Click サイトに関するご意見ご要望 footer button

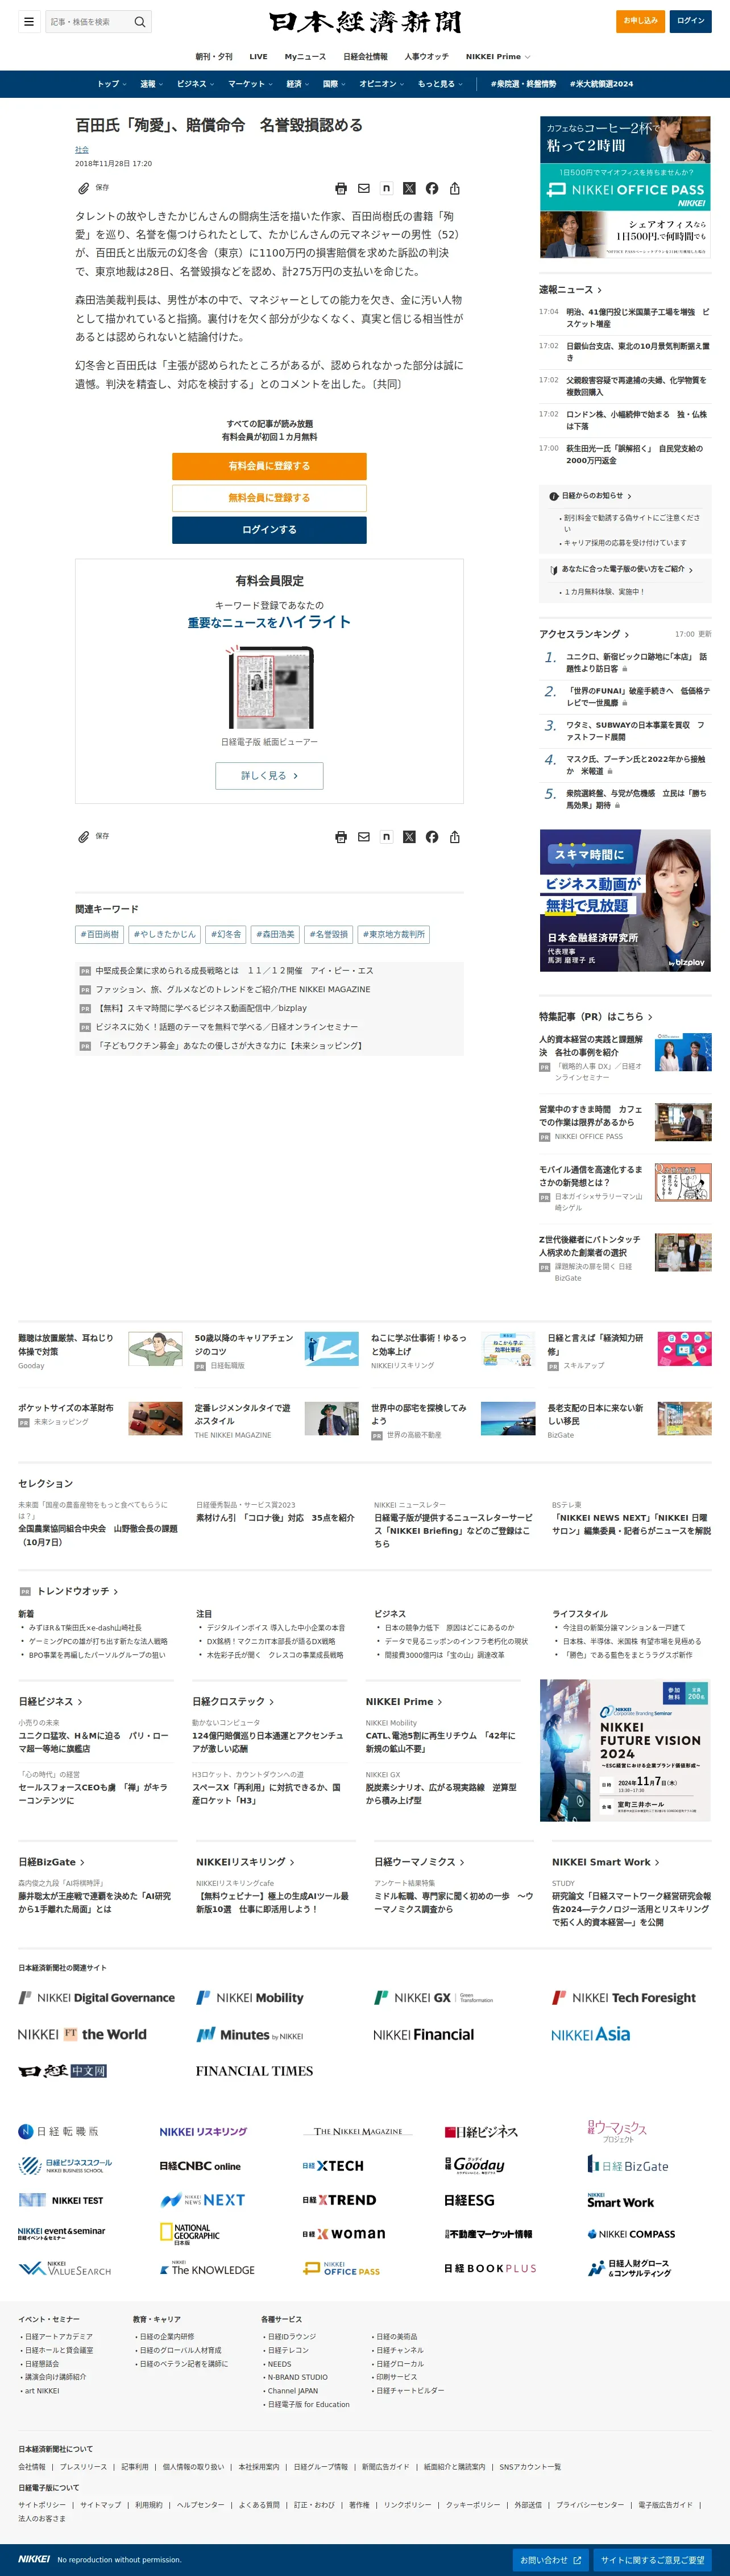coord(652,2559)
